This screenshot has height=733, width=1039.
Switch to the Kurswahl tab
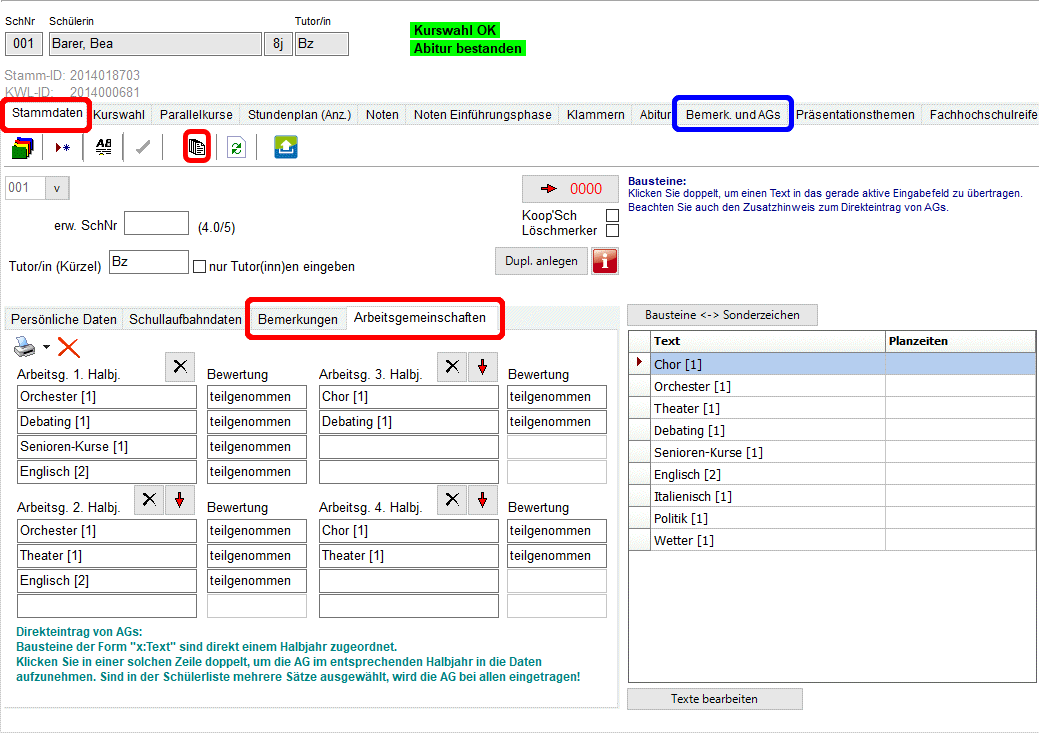(x=119, y=115)
